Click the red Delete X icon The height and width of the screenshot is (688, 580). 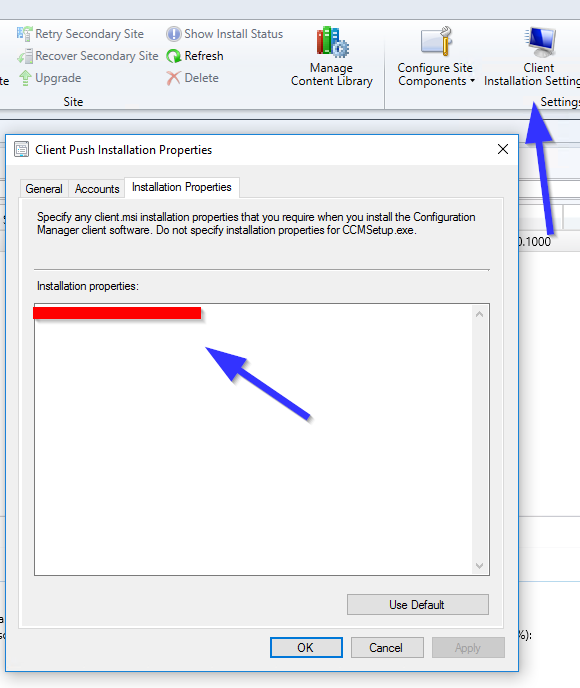(173, 78)
